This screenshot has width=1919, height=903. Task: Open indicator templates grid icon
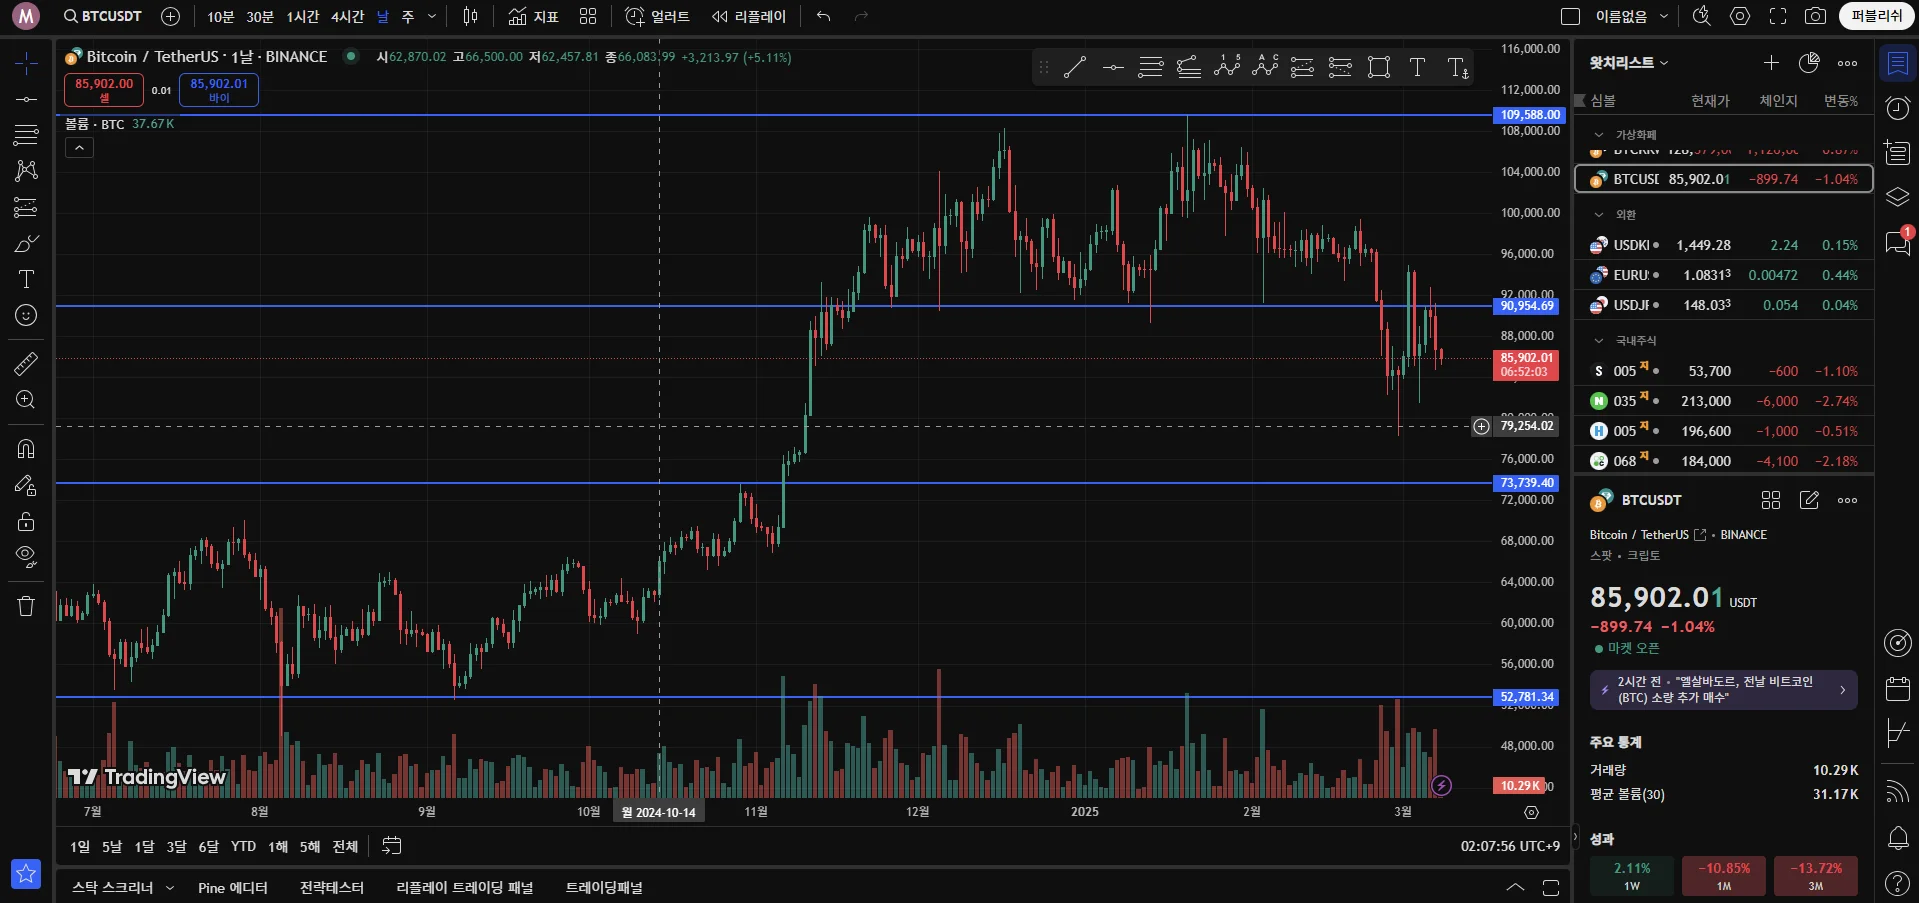(588, 16)
